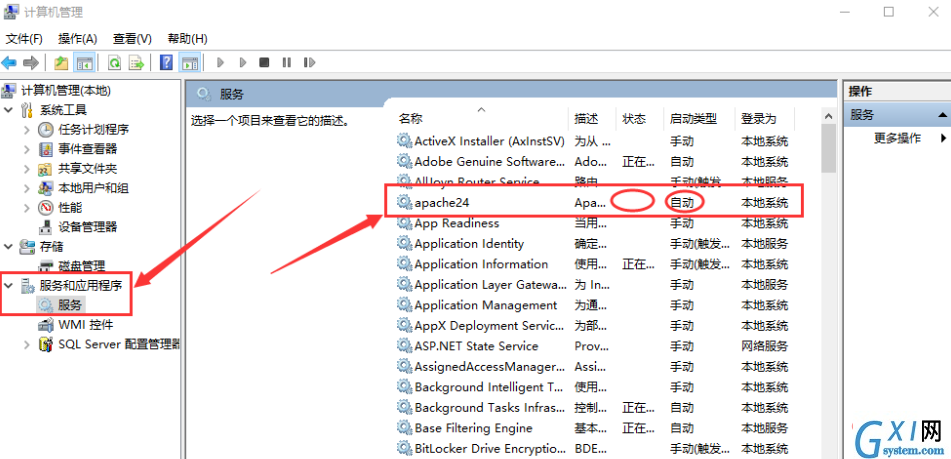Select the Application Identity service

tap(469, 244)
